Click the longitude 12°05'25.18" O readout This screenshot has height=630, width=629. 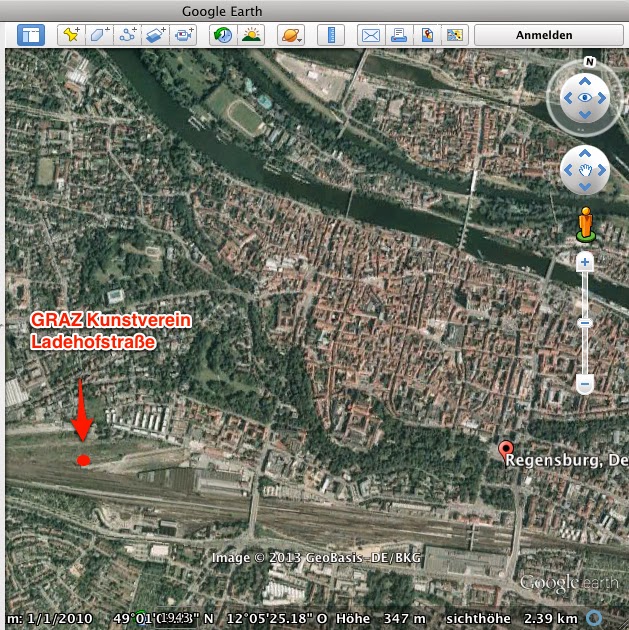pos(277,618)
